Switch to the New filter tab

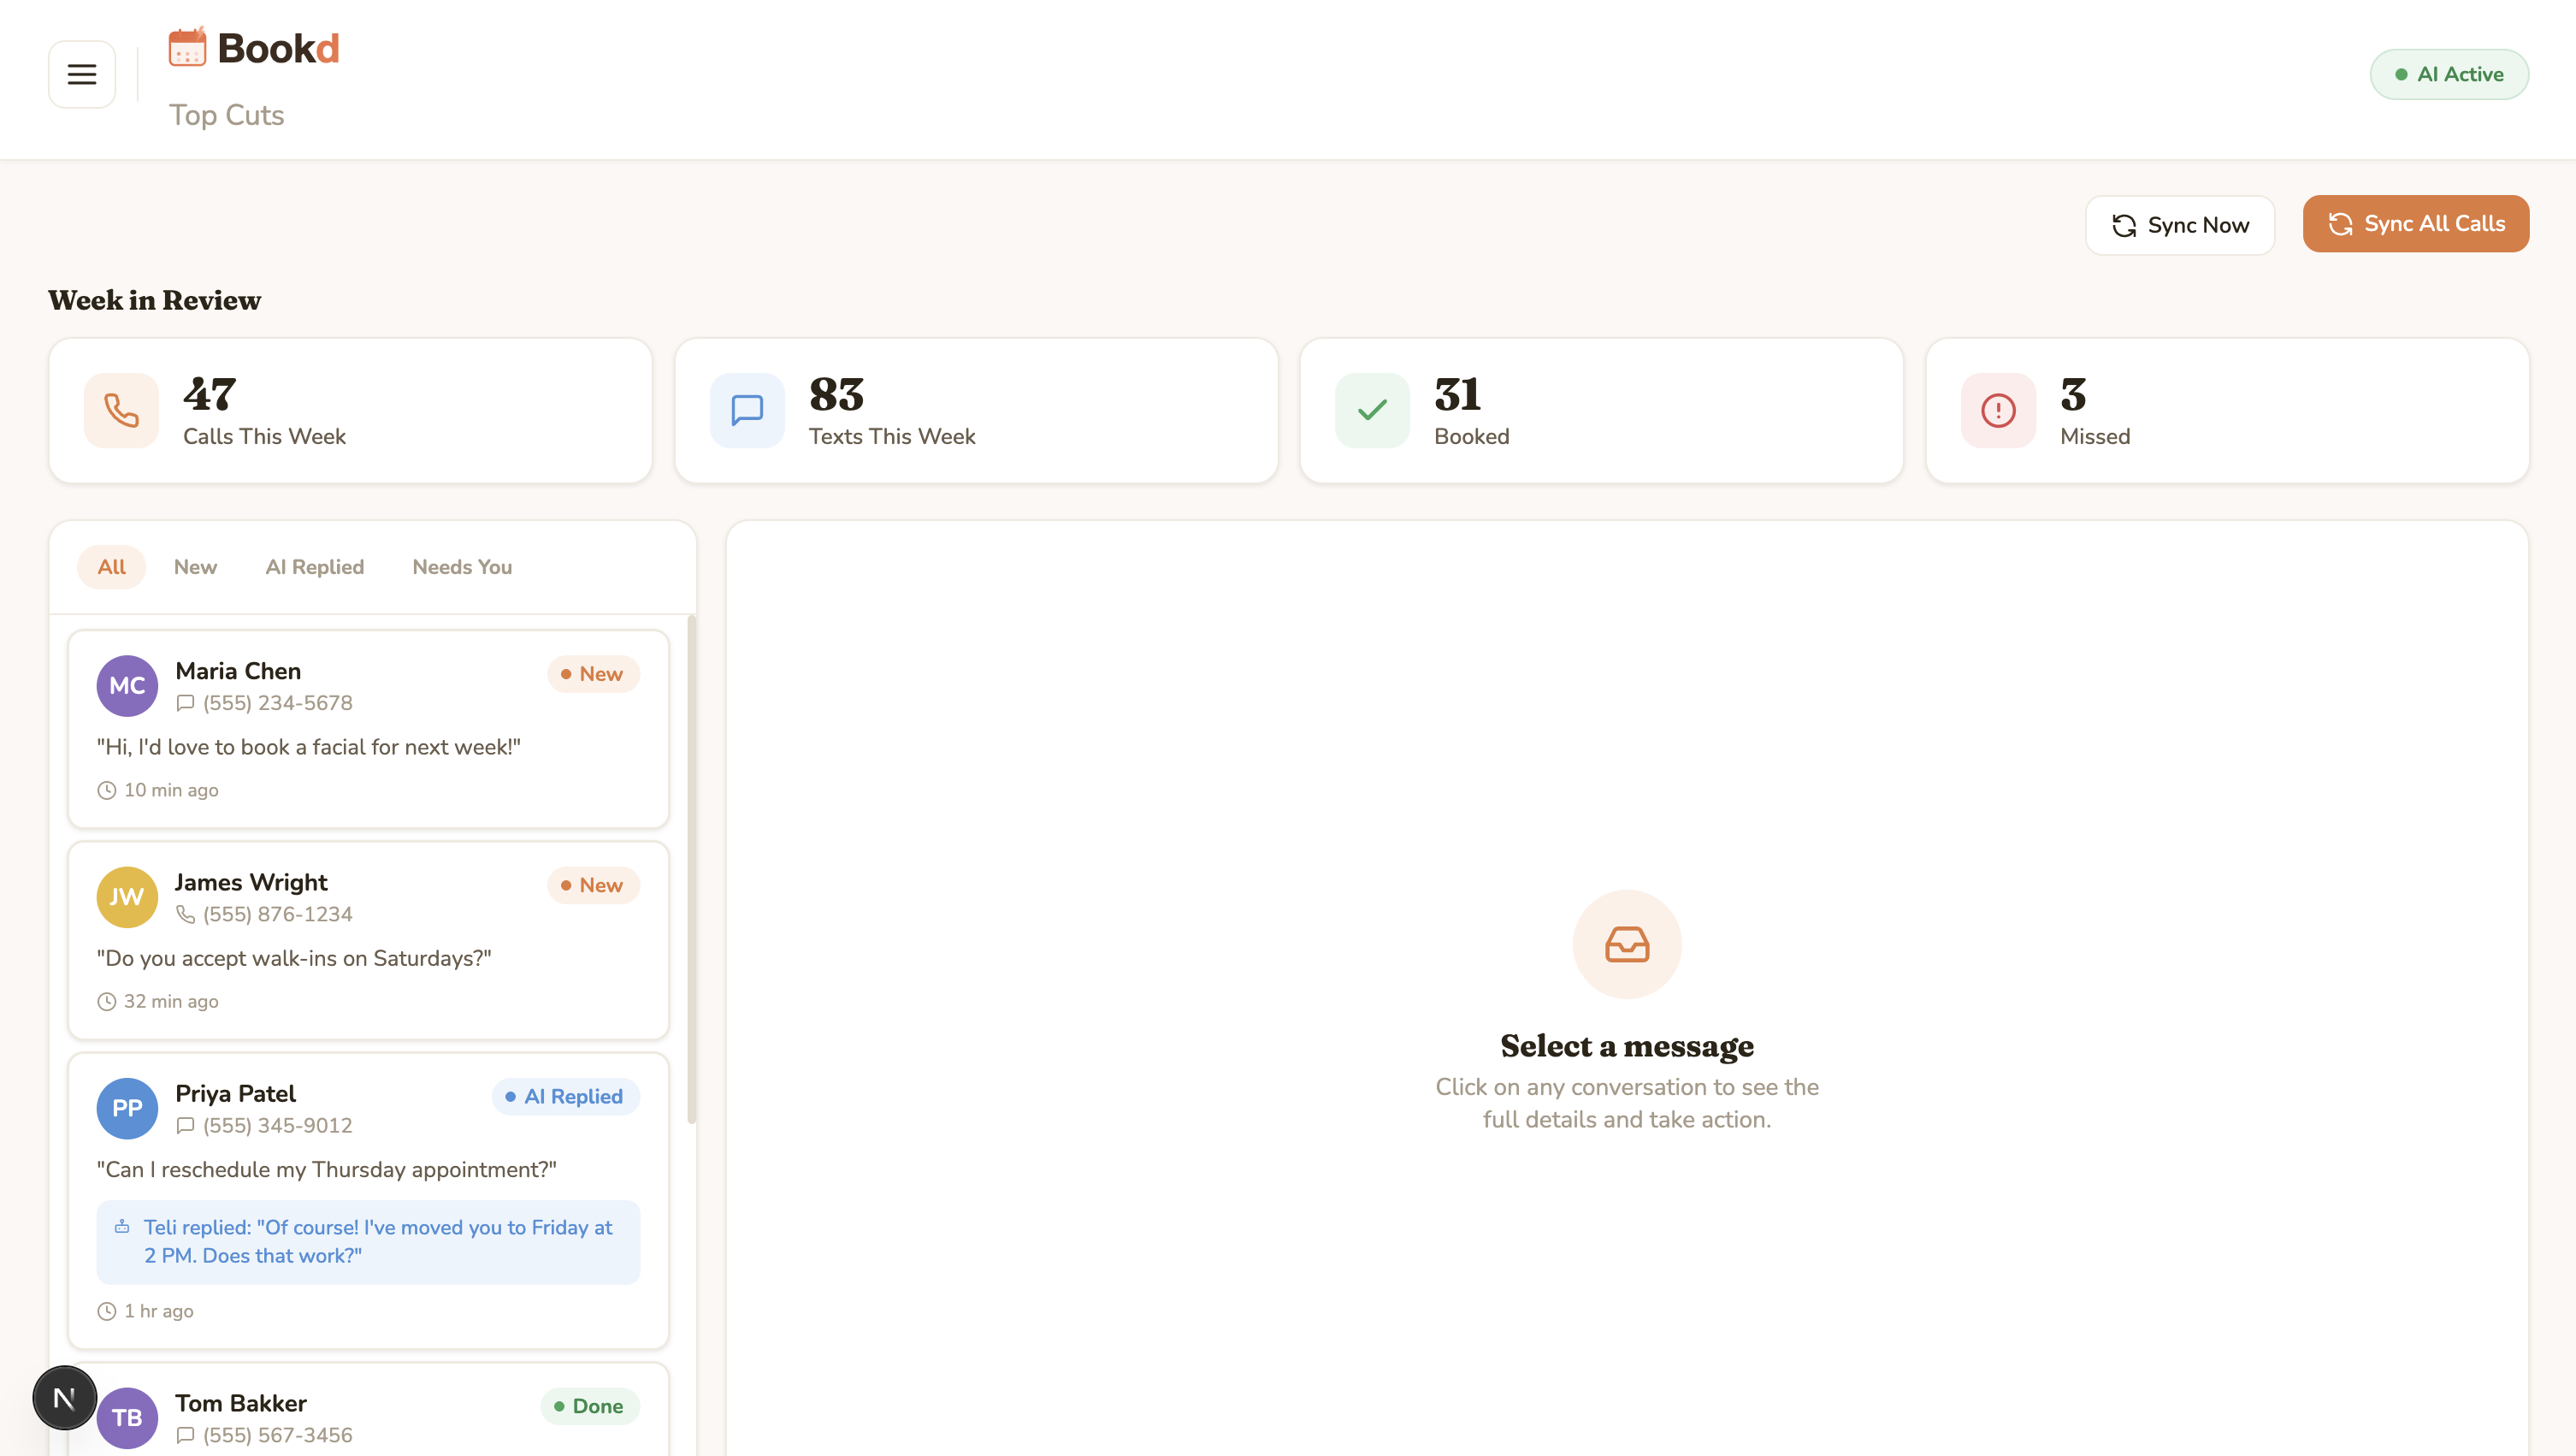(195, 567)
